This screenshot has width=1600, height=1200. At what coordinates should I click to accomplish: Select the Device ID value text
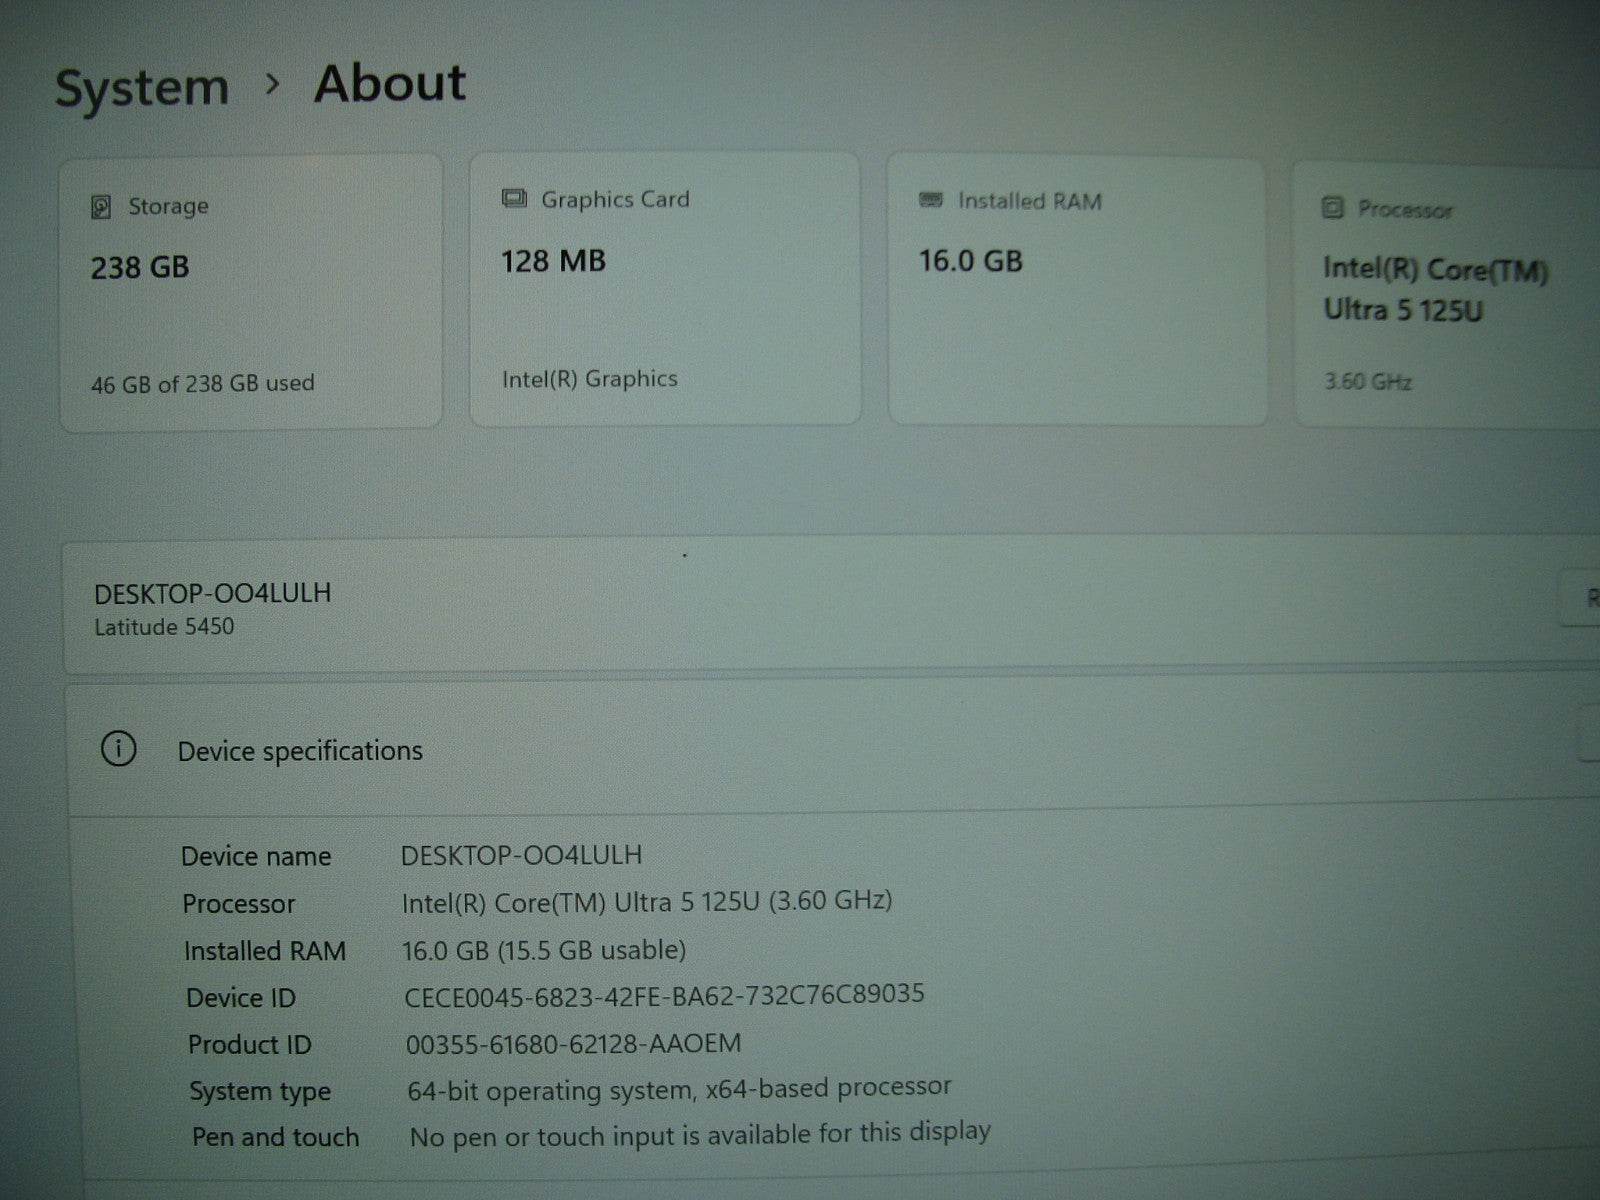tap(664, 996)
